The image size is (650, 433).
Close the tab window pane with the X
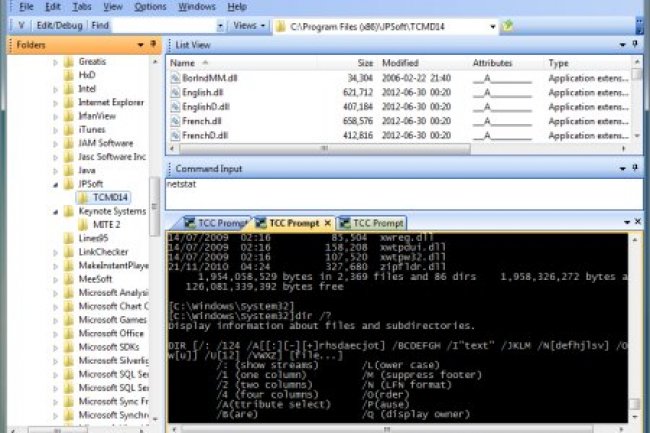(638, 222)
